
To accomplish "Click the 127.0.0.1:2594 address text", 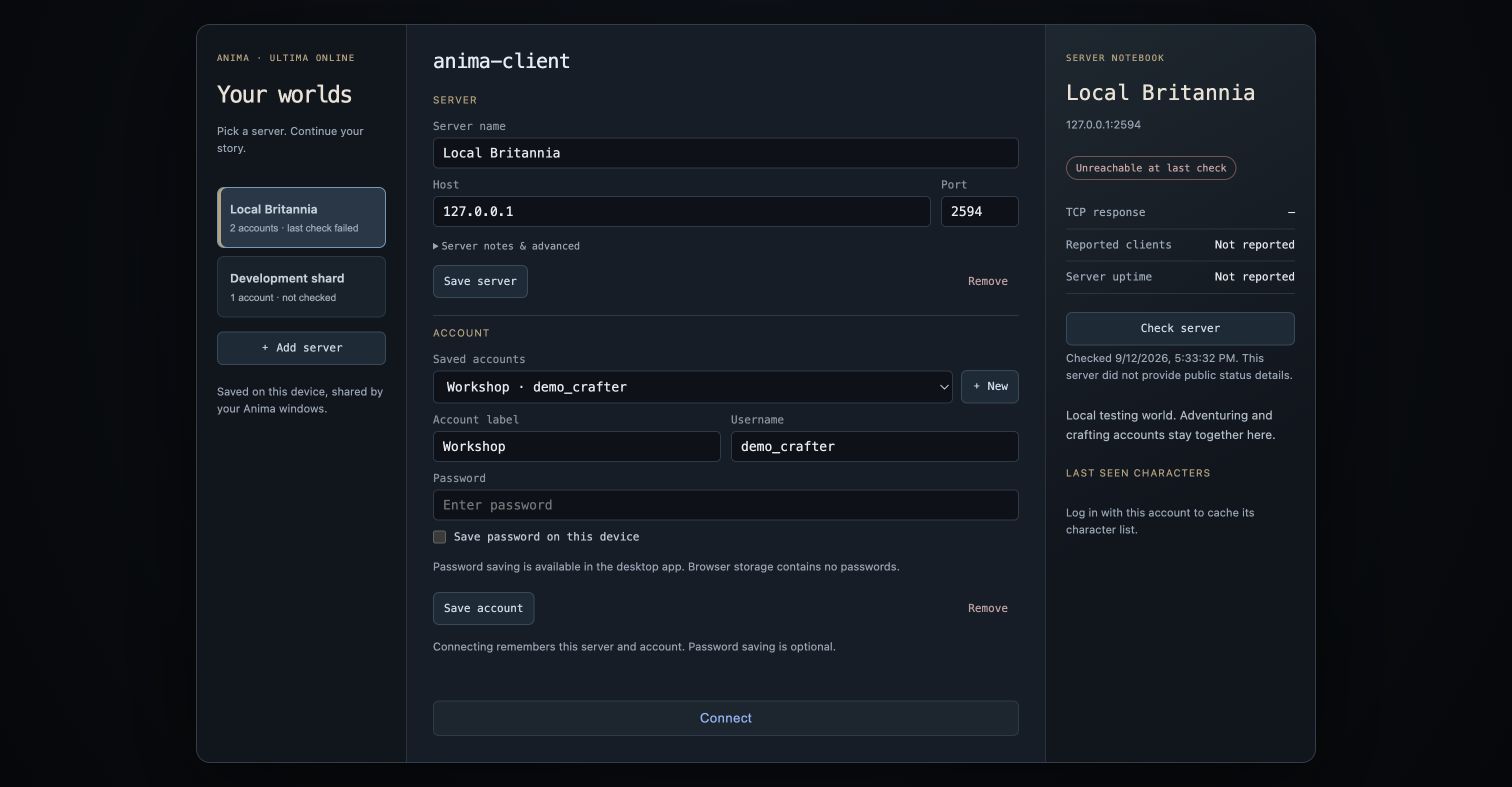I will (1103, 125).
